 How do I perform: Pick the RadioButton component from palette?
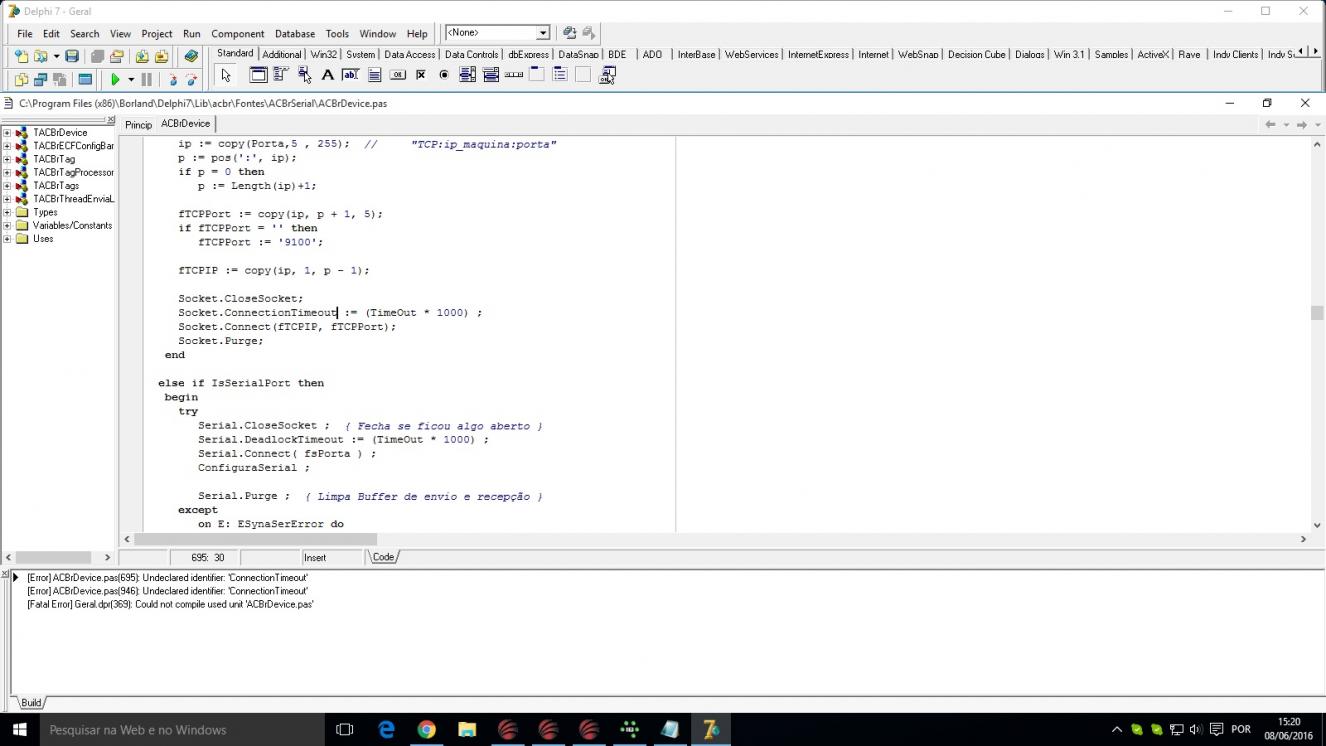[444, 75]
